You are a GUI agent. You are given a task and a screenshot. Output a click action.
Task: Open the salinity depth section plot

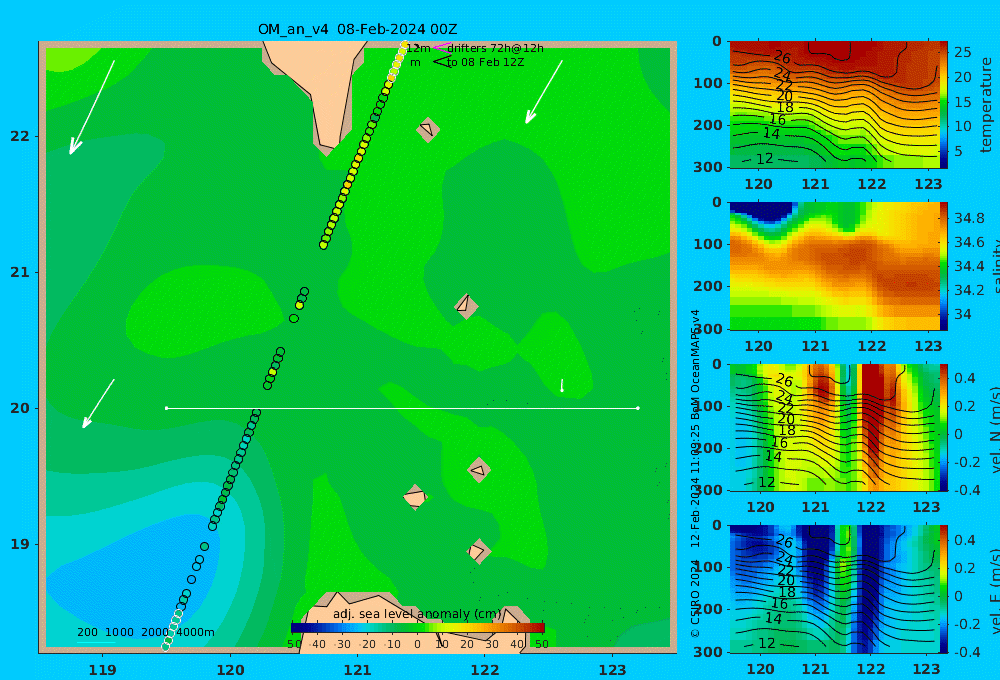pos(834,266)
